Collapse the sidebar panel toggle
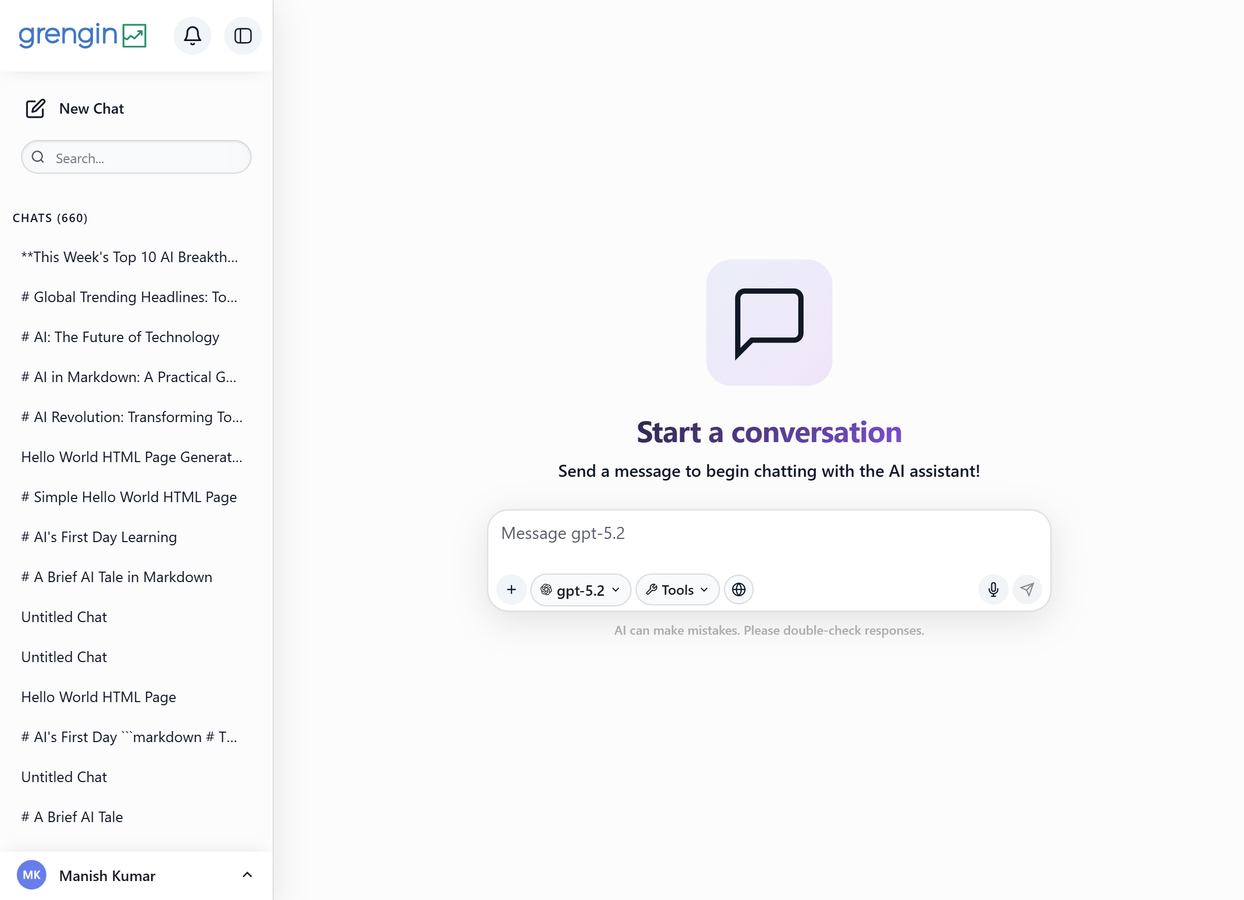 [243, 36]
